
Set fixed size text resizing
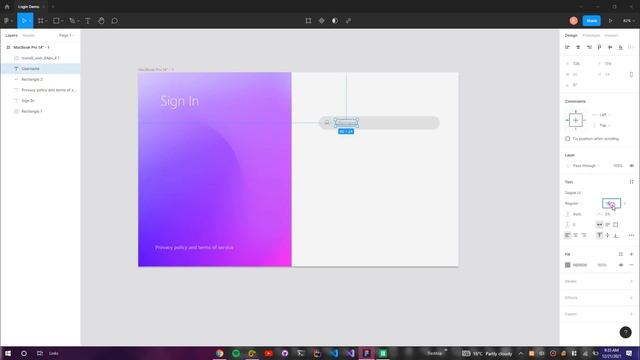pyautogui.click(x=616, y=224)
